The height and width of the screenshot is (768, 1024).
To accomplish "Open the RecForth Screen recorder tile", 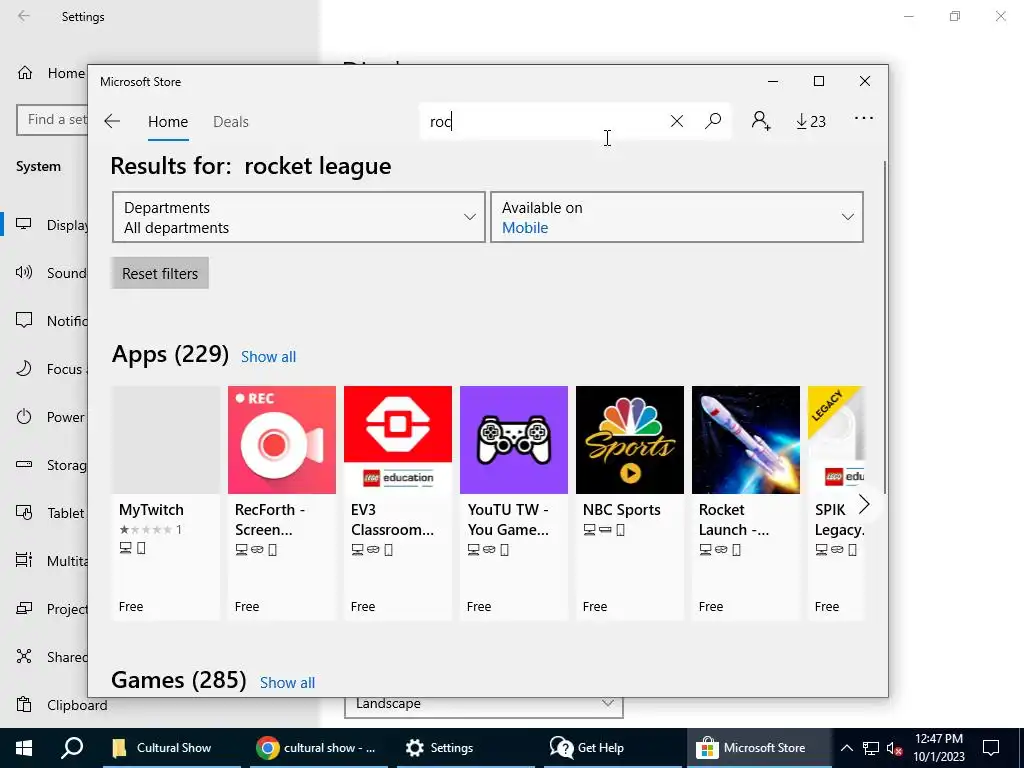I will (x=281, y=503).
